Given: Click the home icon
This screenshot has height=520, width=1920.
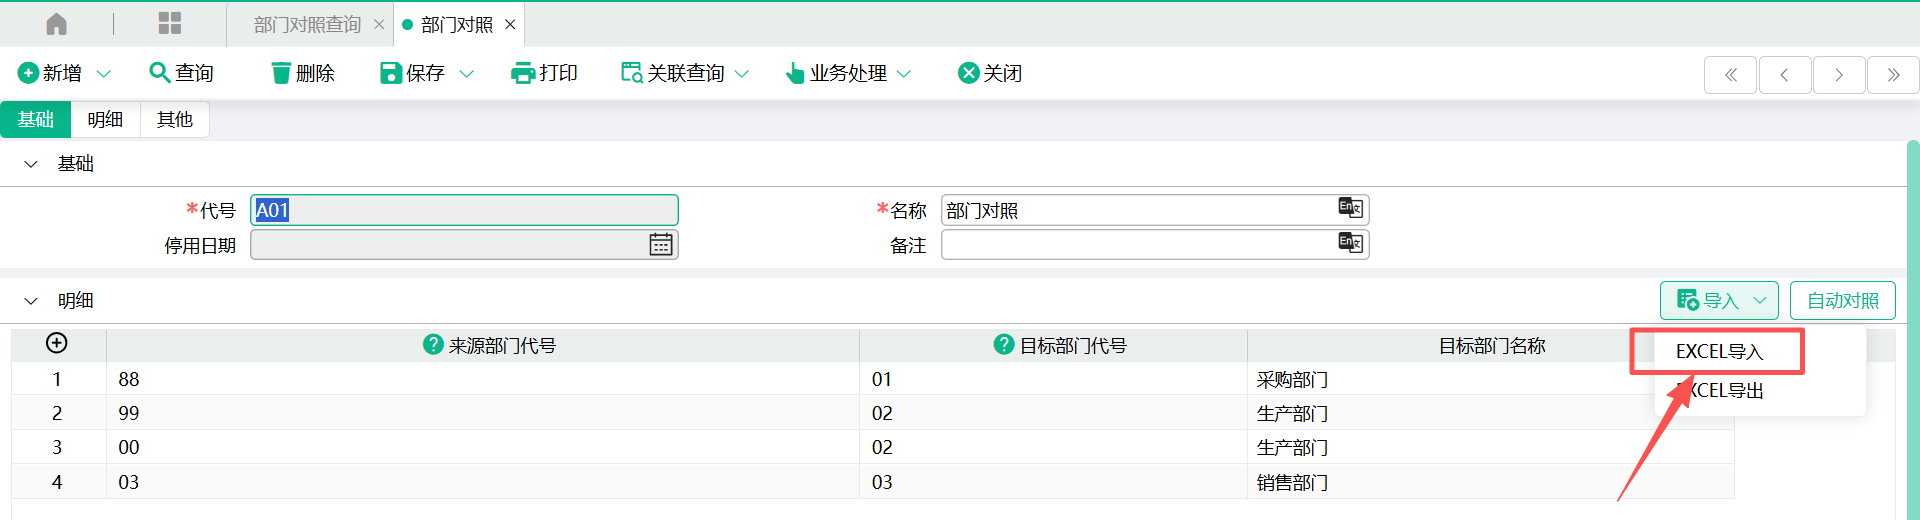Looking at the screenshot, I should pyautogui.click(x=57, y=24).
